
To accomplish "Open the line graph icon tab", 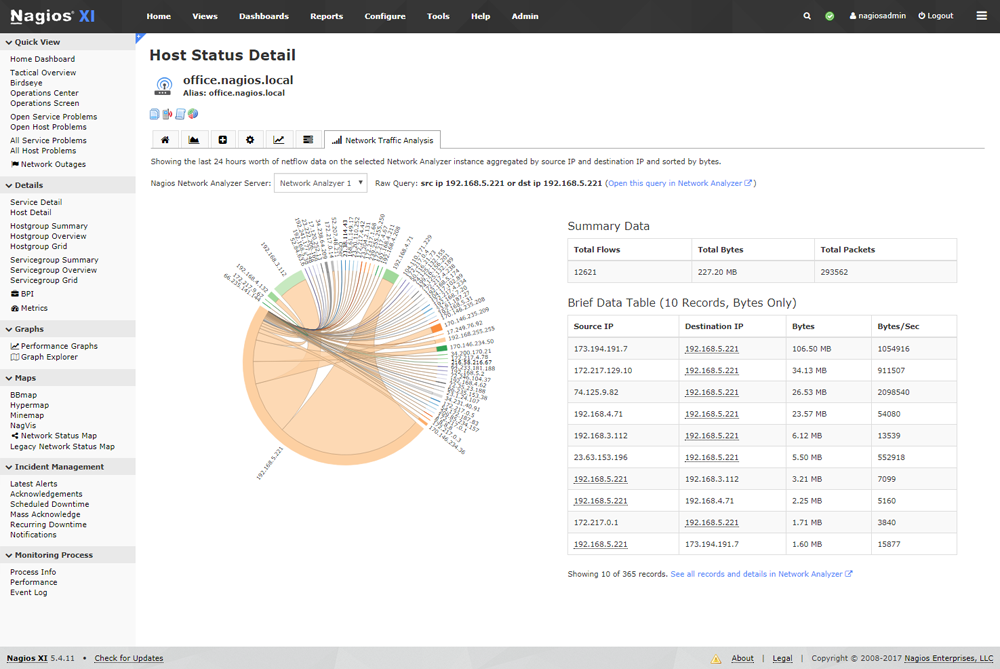I will [x=279, y=140].
